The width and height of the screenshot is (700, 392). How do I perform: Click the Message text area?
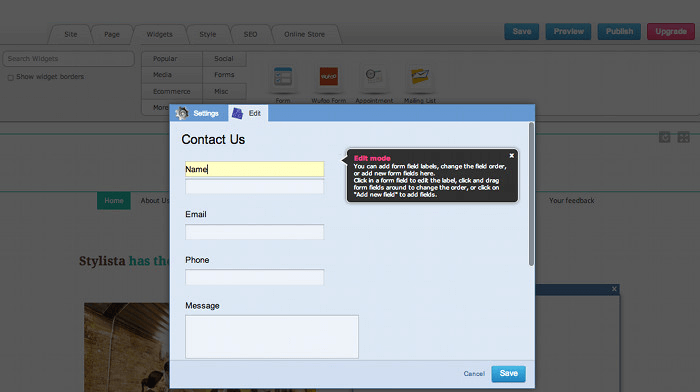click(272, 337)
